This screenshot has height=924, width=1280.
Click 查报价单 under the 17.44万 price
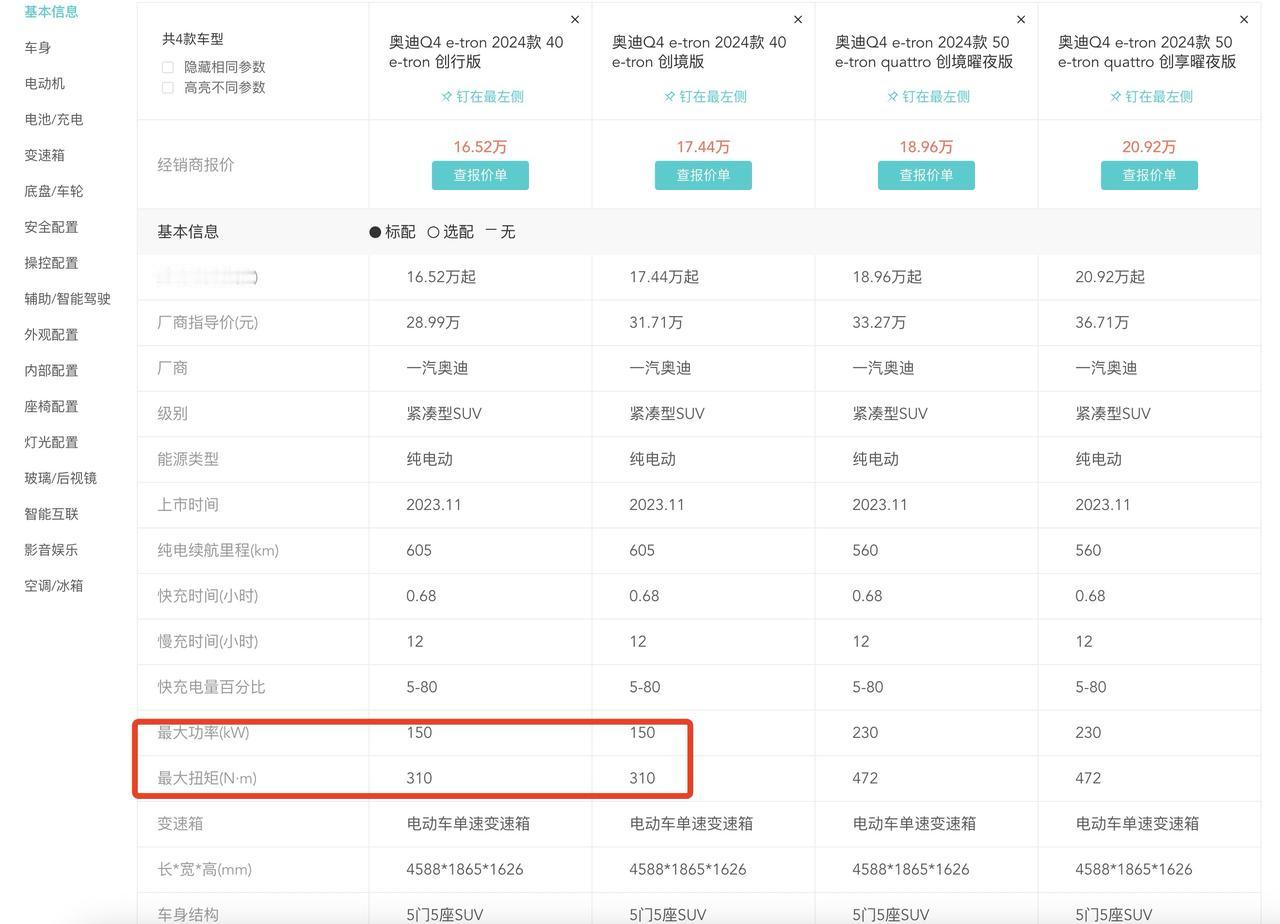[703, 175]
